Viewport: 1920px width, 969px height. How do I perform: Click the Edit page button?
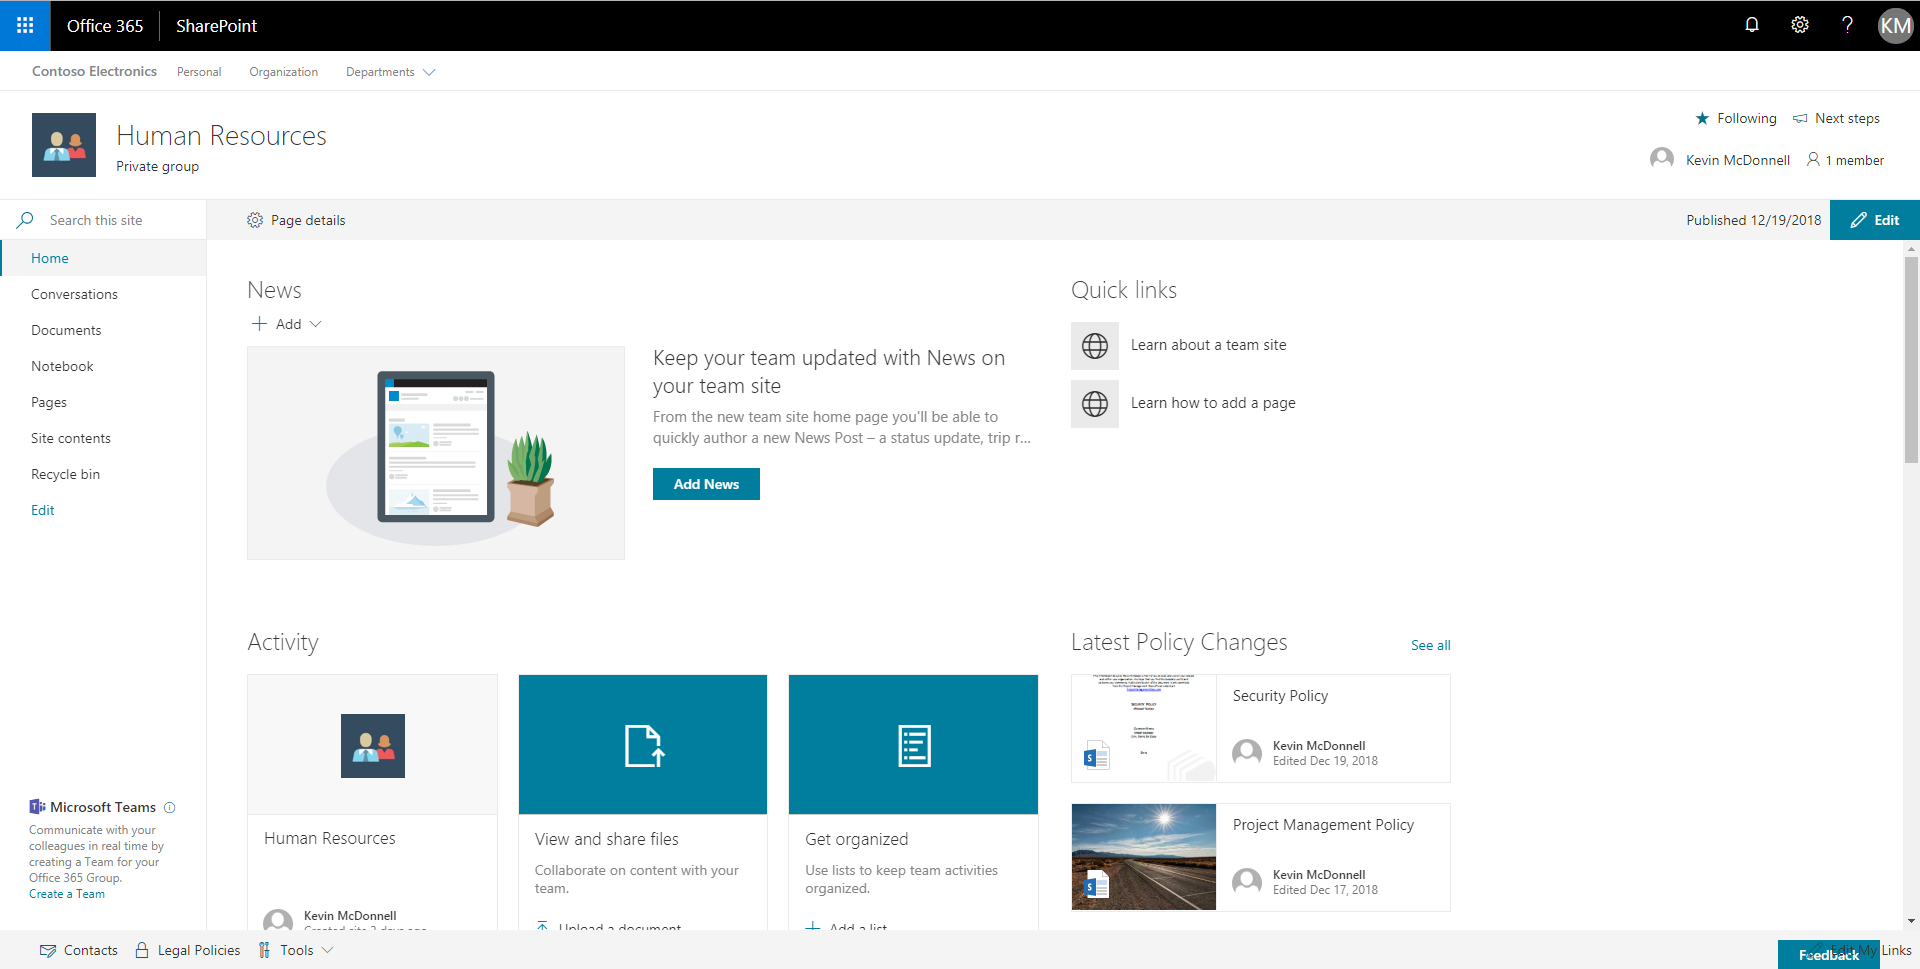1874,220
